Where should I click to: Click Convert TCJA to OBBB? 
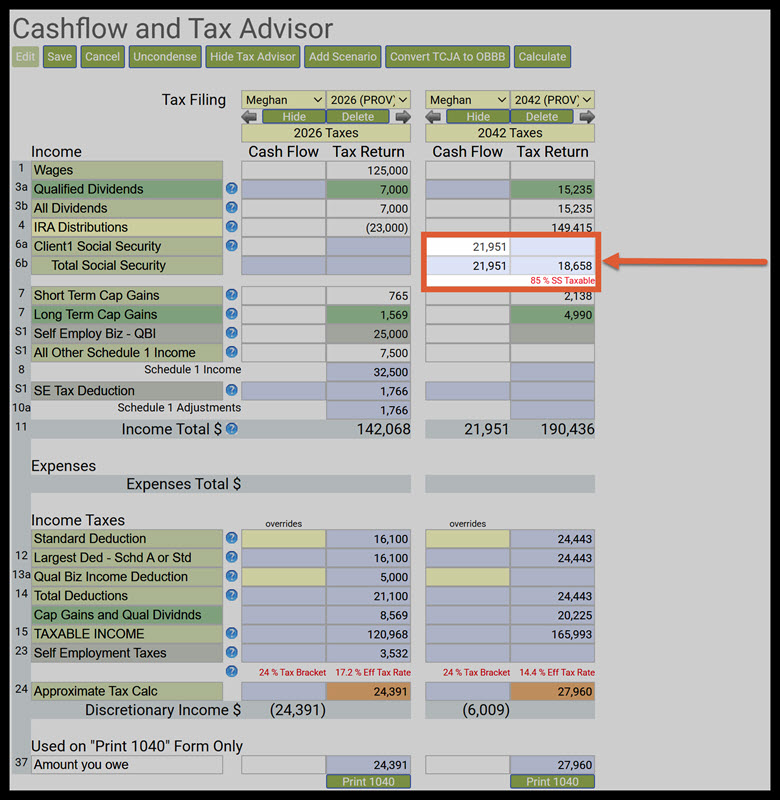(447, 57)
